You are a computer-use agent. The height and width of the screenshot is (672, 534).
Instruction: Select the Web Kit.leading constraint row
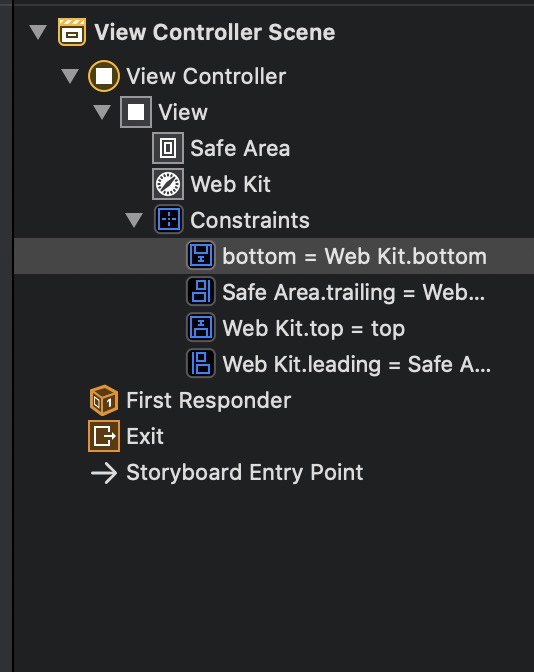pos(274,364)
